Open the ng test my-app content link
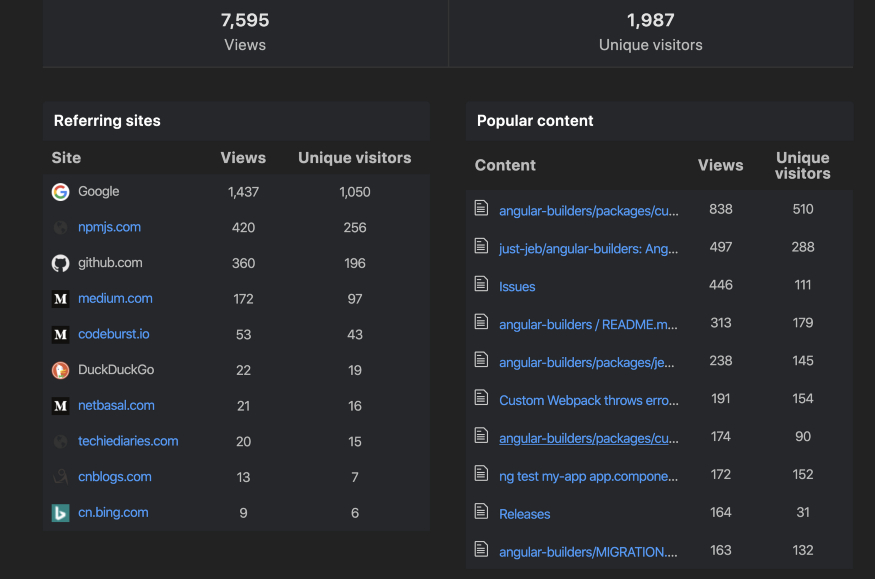The width and height of the screenshot is (875, 579). click(x=588, y=476)
